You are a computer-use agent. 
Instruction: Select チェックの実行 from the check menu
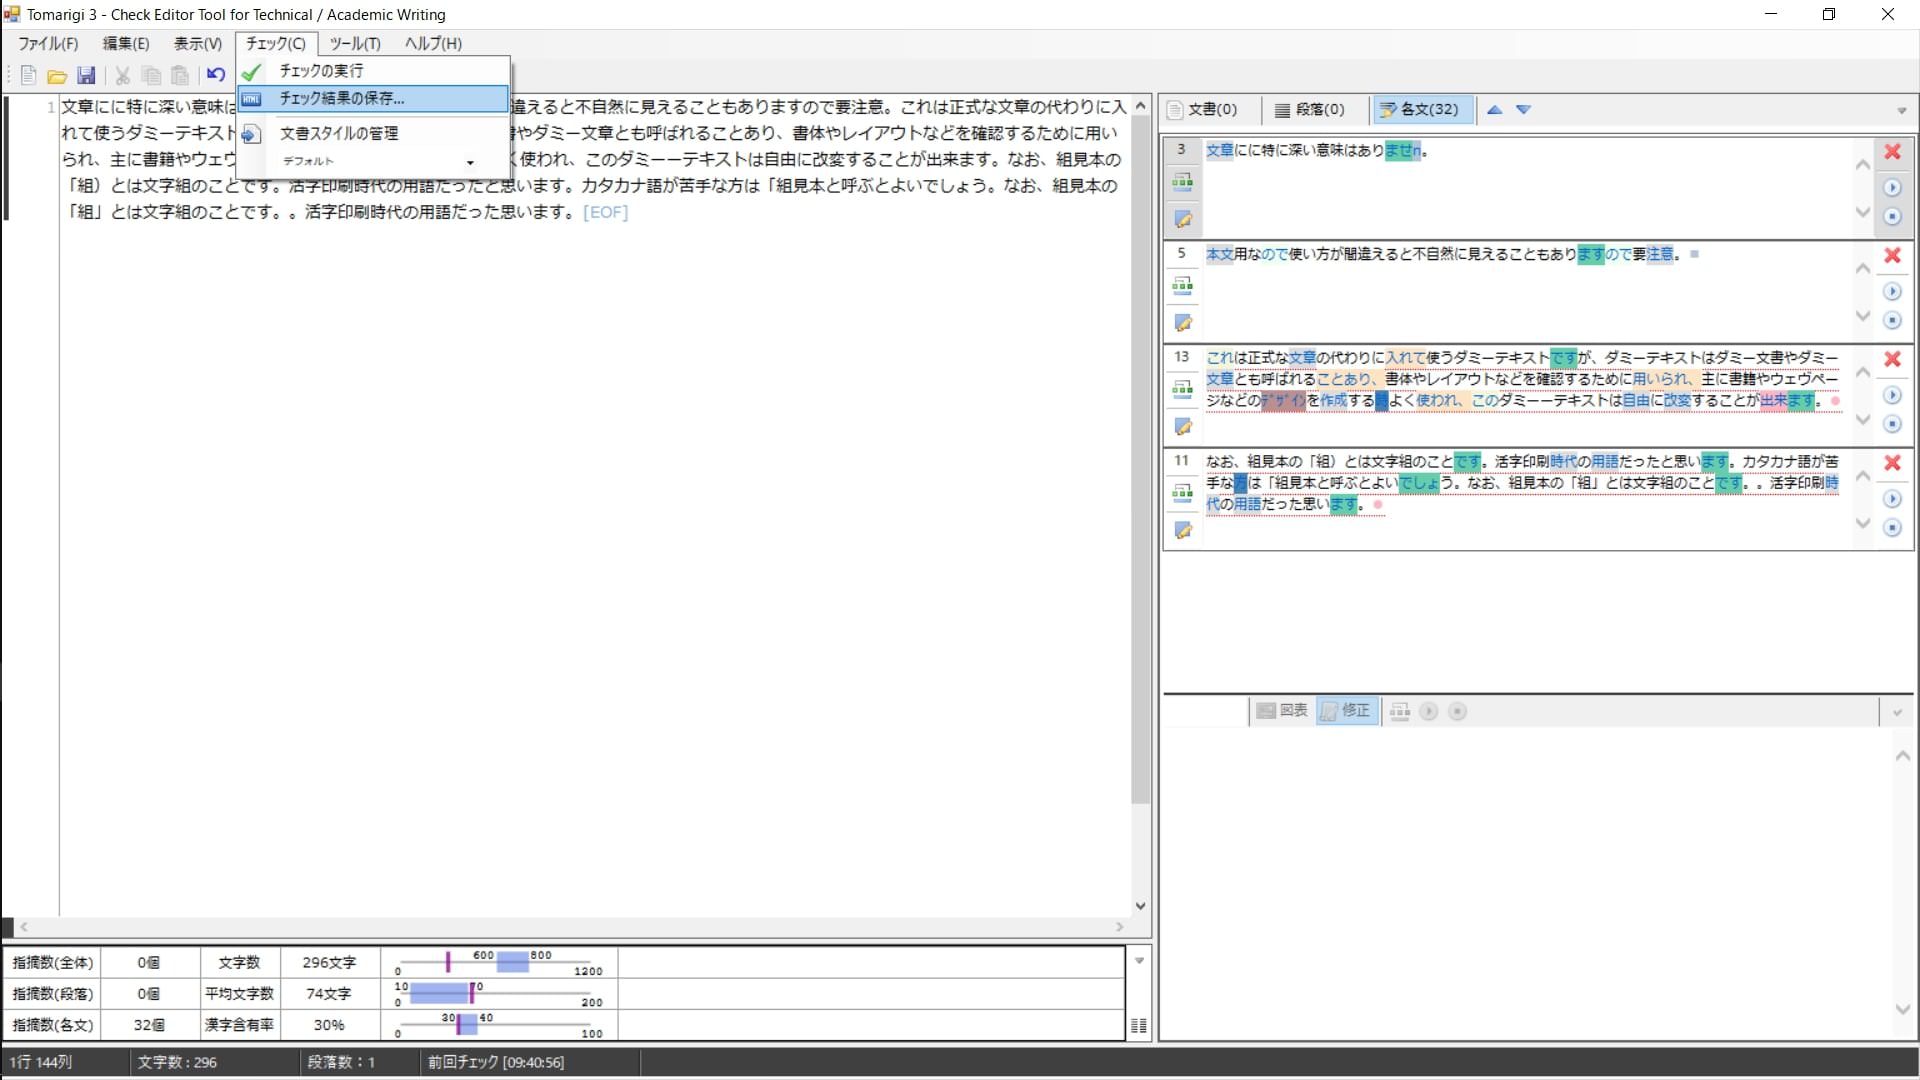(x=320, y=71)
